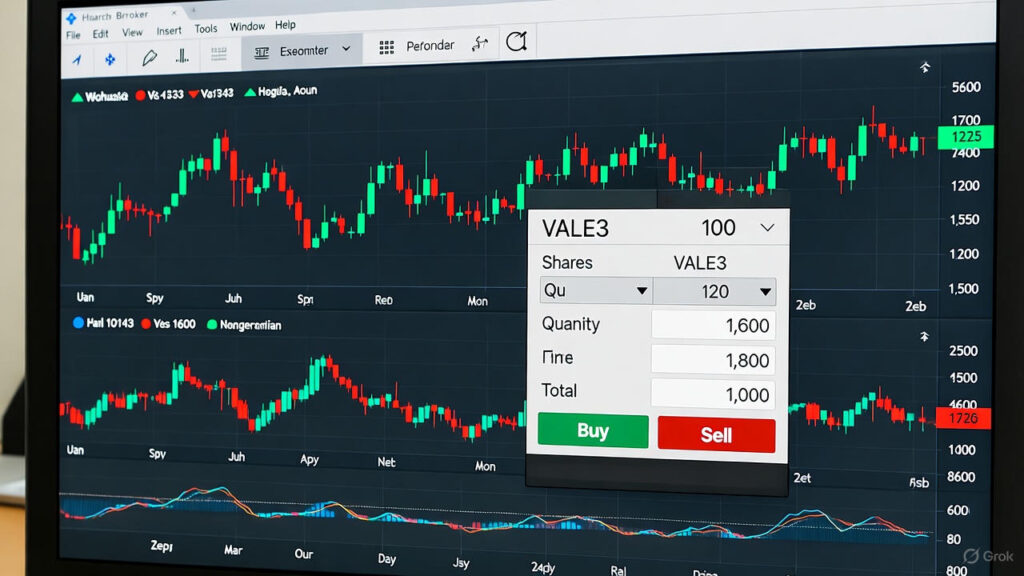Select the pencil drawing tool
The width and height of the screenshot is (1024, 576).
click(x=150, y=58)
